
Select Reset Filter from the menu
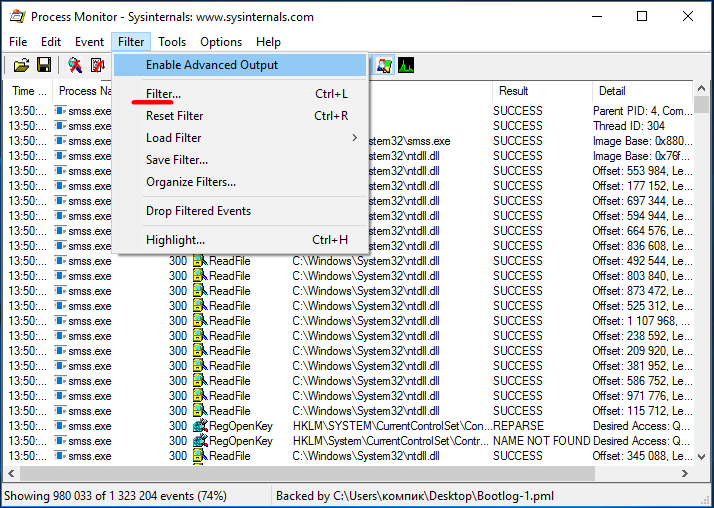click(x=240, y=116)
